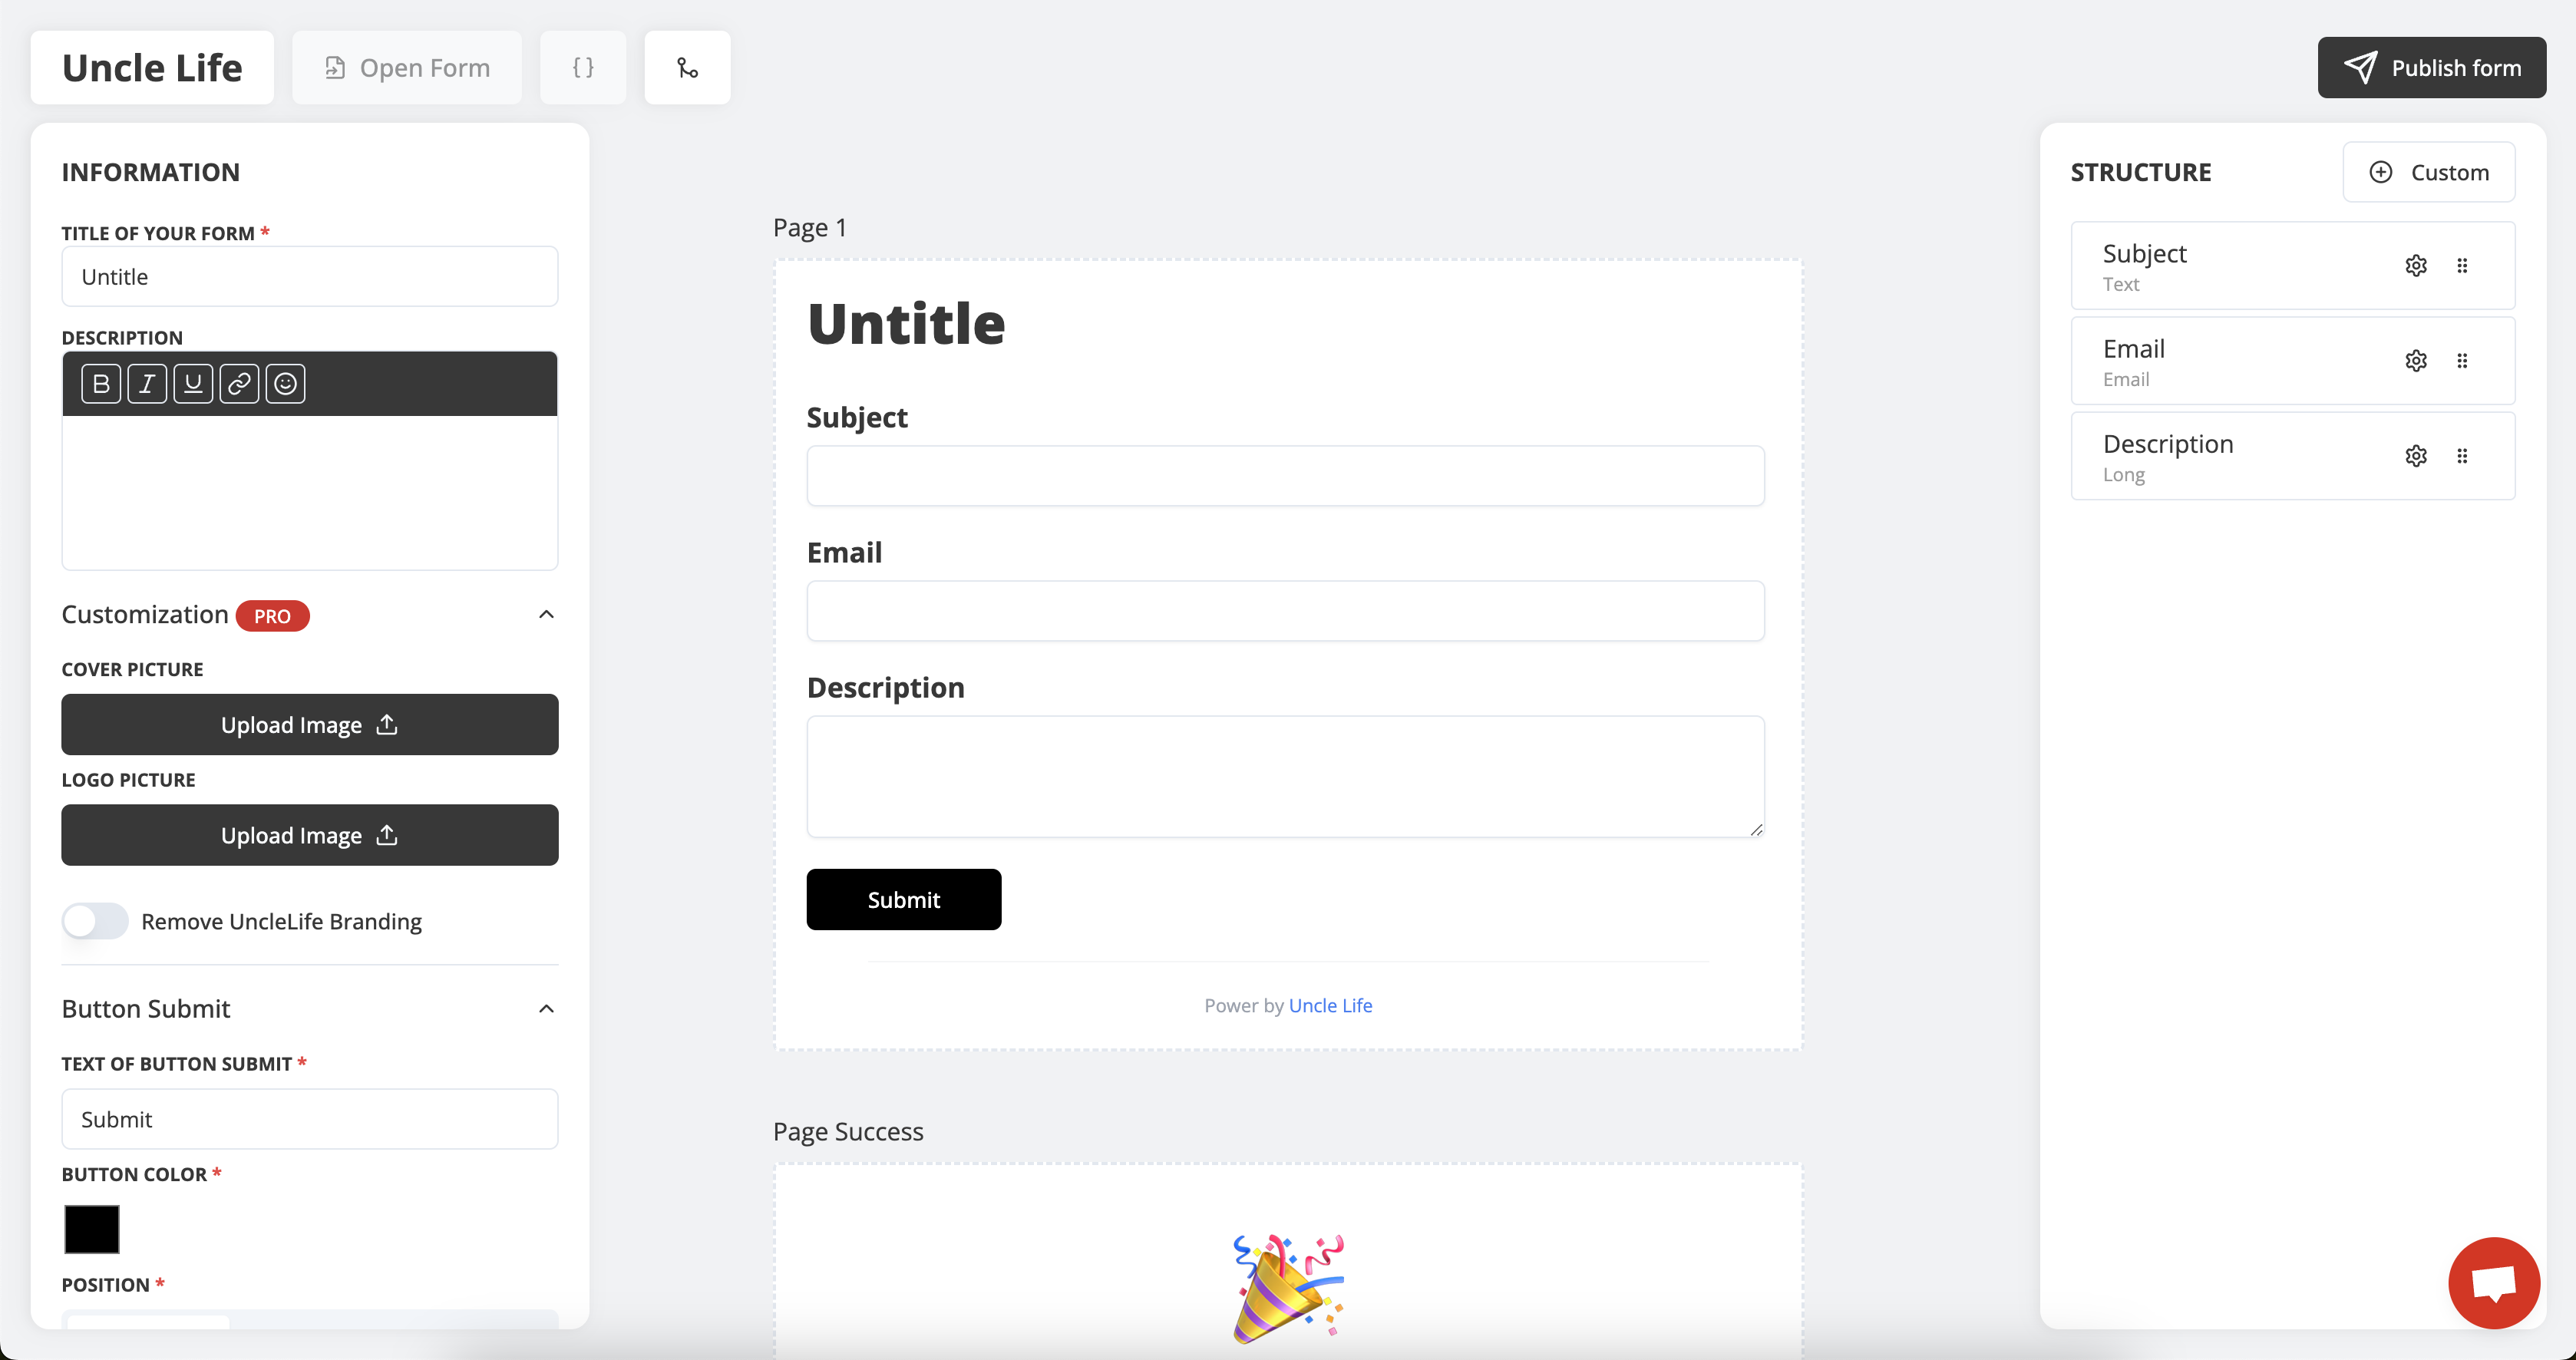Insert a link using the link icon
The height and width of the screenshot is (1360, 2576).
tap(239, 384)
